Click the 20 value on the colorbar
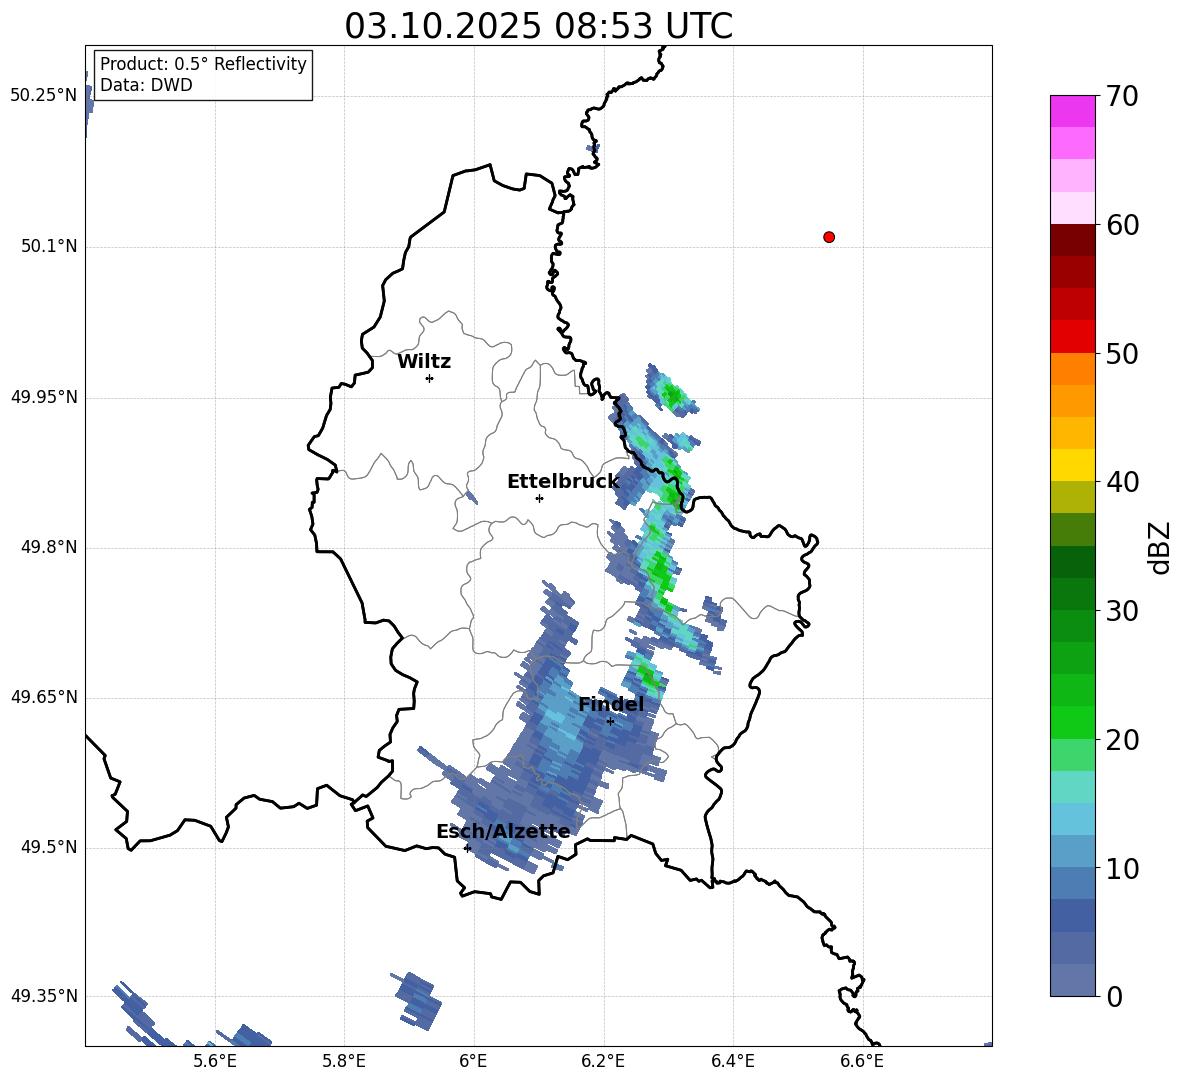 click(1122, 740)
